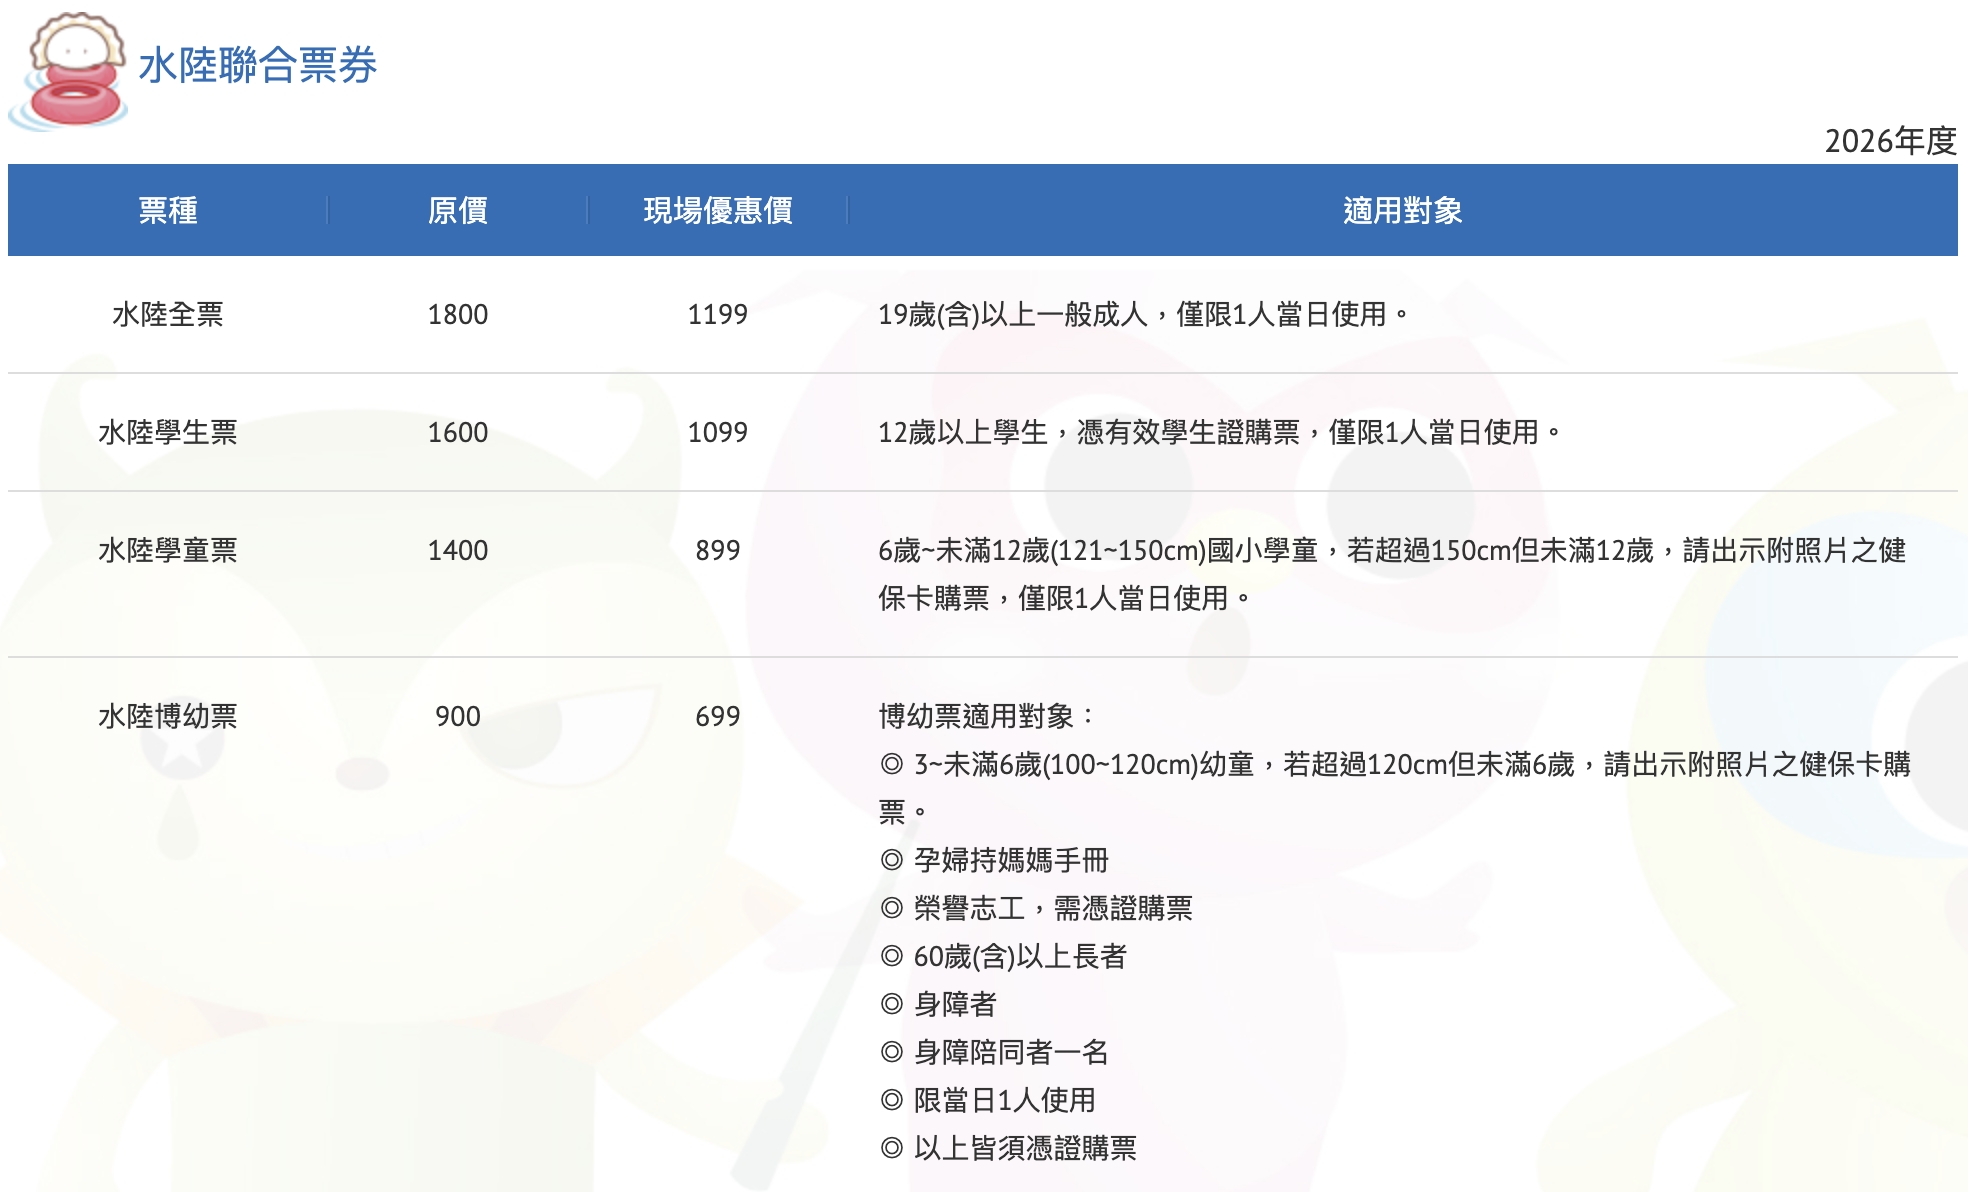Screen dimensions: 1968x1192
Task: Click the 博幼票適用對象： label
Action: (x=987, y=717)
